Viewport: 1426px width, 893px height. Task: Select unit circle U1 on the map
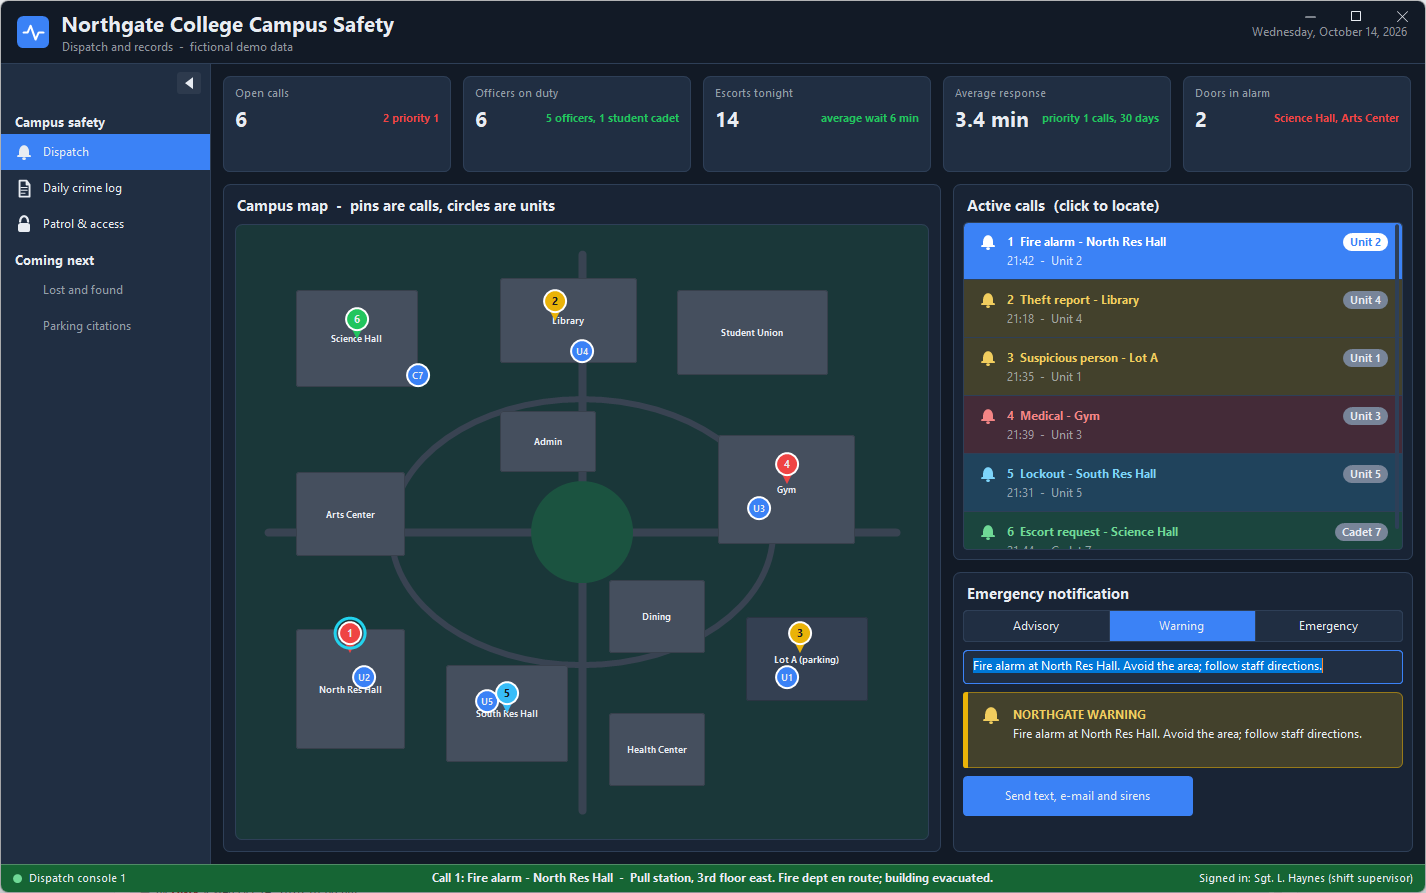(x=787, y=677)
